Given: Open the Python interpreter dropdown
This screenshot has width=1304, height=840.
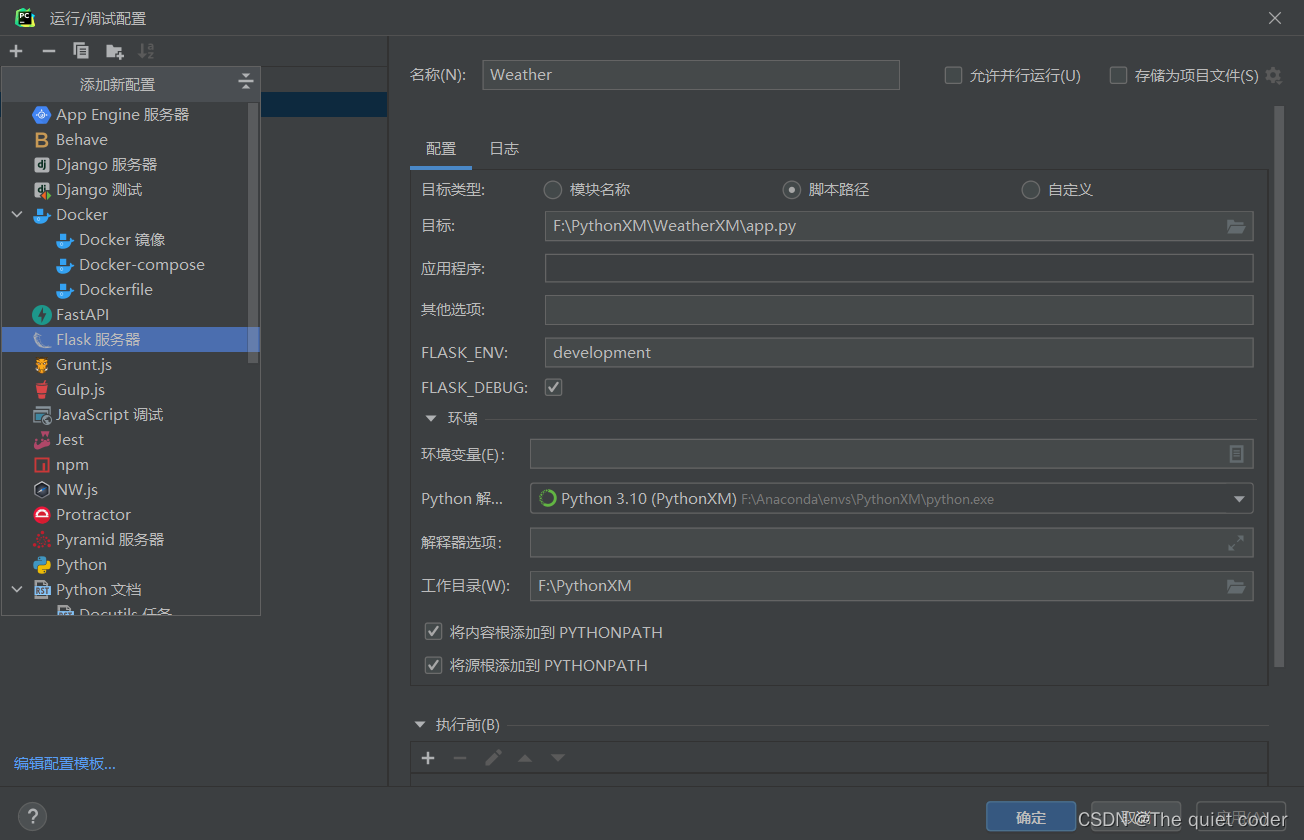Looking at the screenshot, I should point(1239,498).
